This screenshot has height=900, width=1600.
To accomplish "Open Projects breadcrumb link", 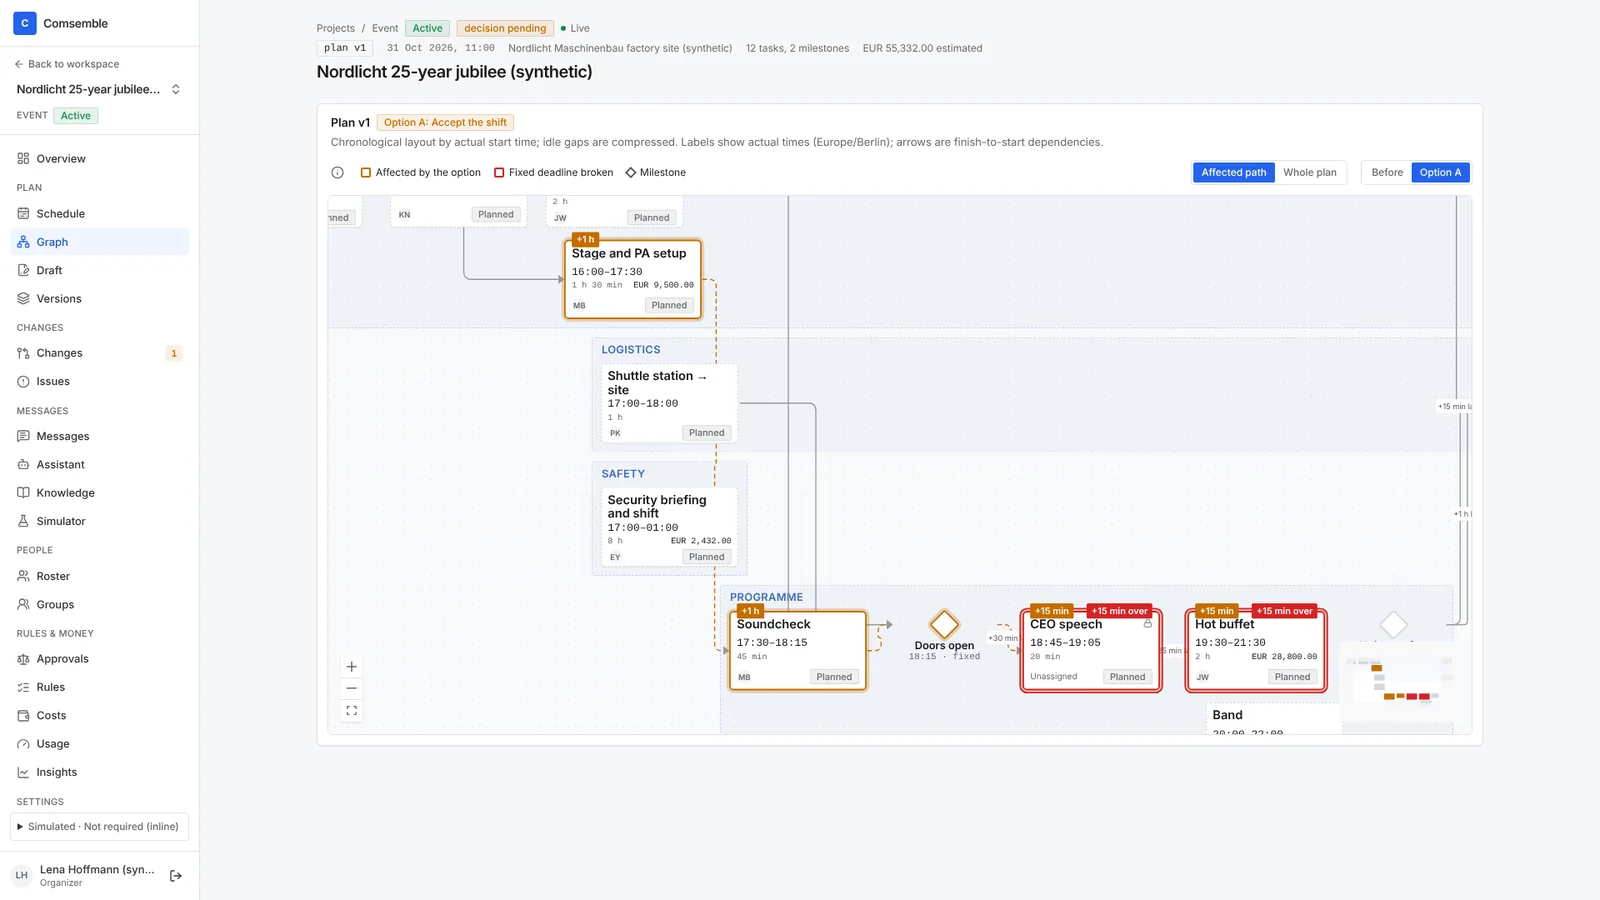I will click(335, 29).
